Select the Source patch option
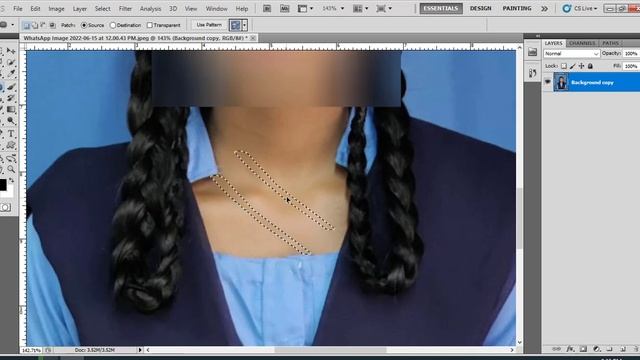This screenshot has width=640, height=360. click(x=84, y=25)
